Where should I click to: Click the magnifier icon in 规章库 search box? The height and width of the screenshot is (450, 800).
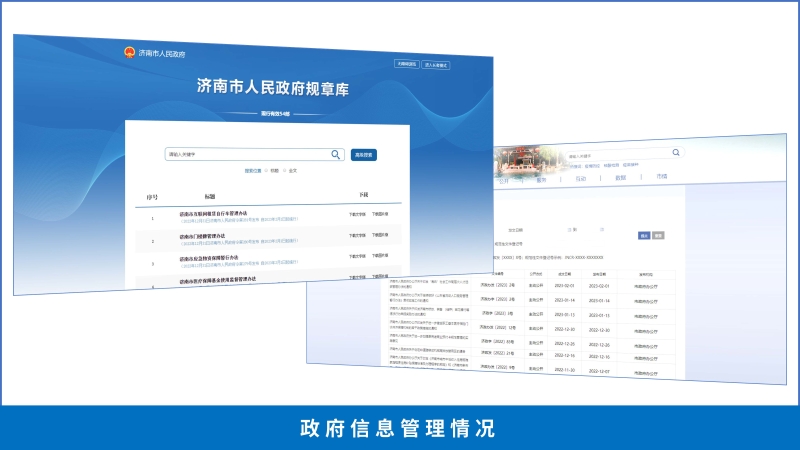336,154
